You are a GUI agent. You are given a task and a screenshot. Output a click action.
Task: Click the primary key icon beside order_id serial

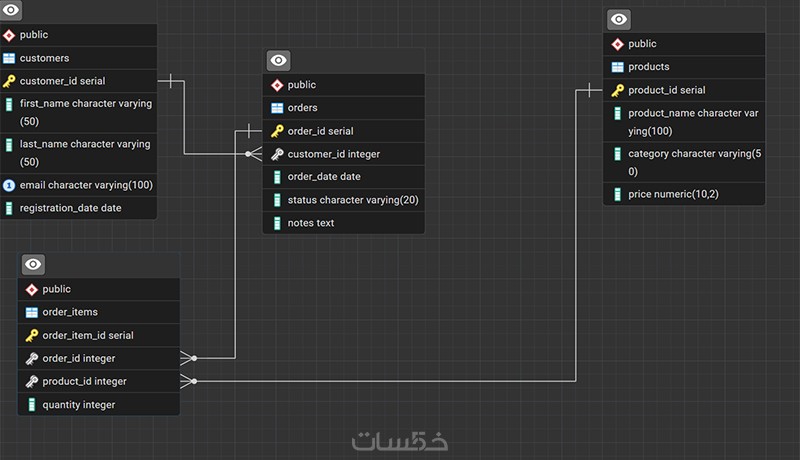[x=277, y=131]
